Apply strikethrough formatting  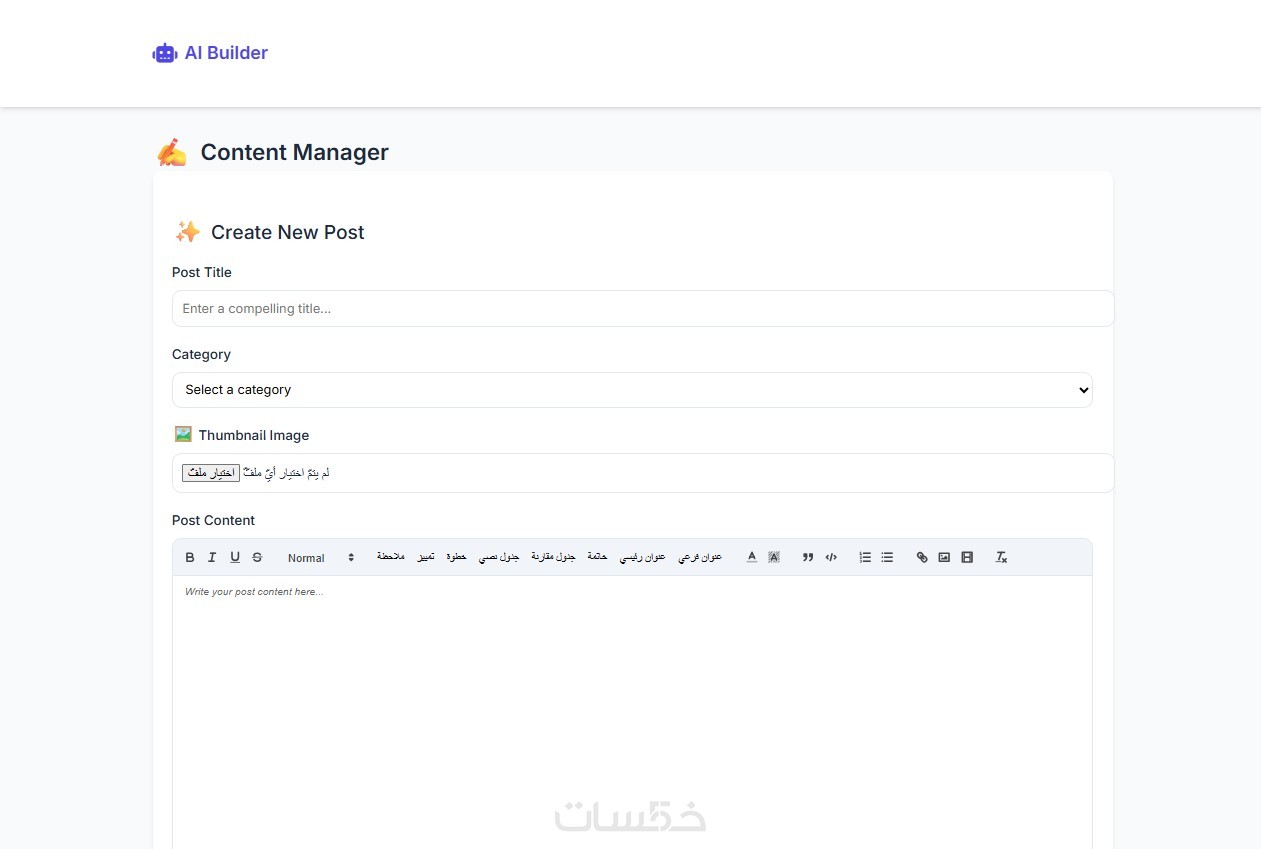click(x=257, y=558)
